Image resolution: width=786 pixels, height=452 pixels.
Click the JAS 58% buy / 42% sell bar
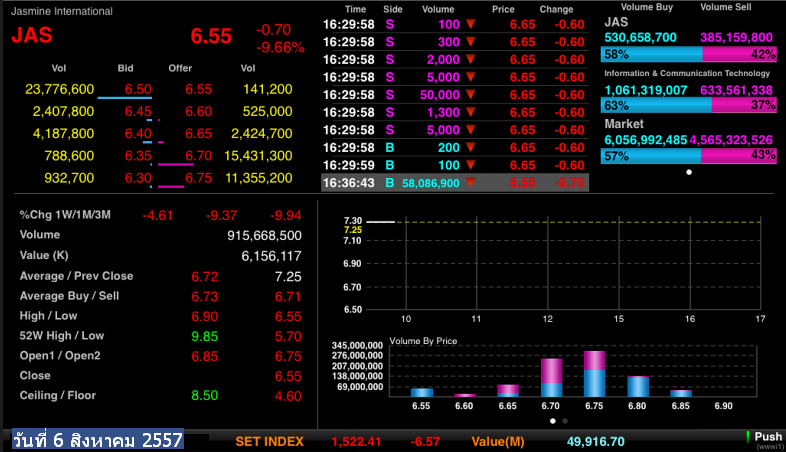point(689,54)
